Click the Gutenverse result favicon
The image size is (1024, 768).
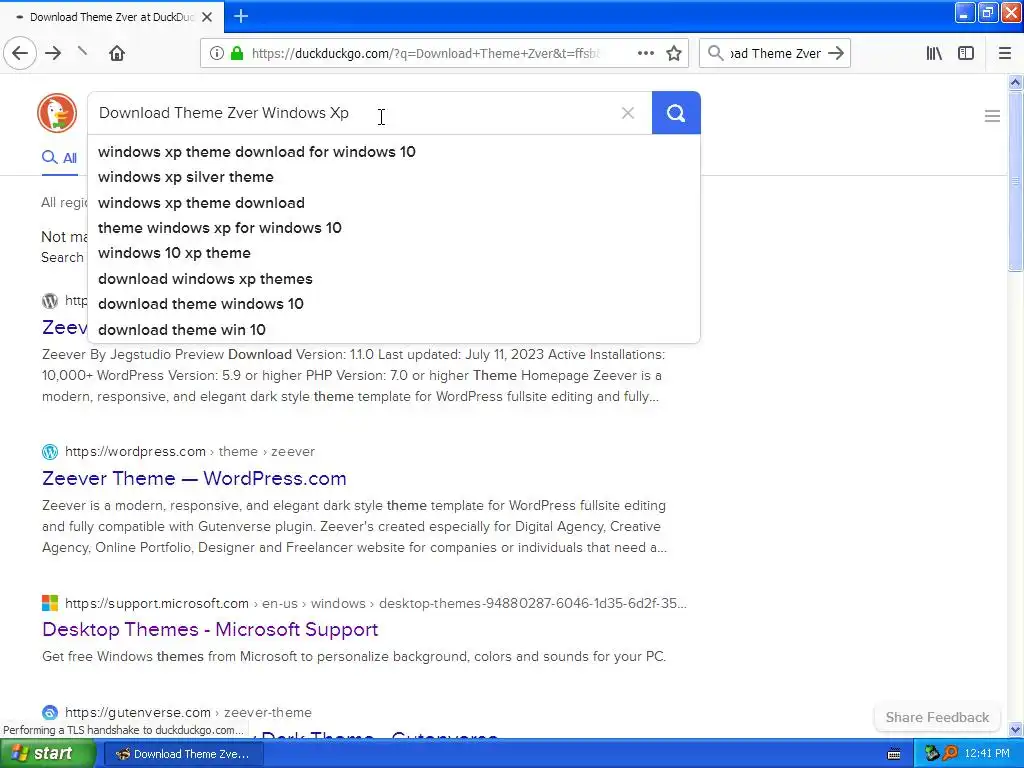(50, 712)
